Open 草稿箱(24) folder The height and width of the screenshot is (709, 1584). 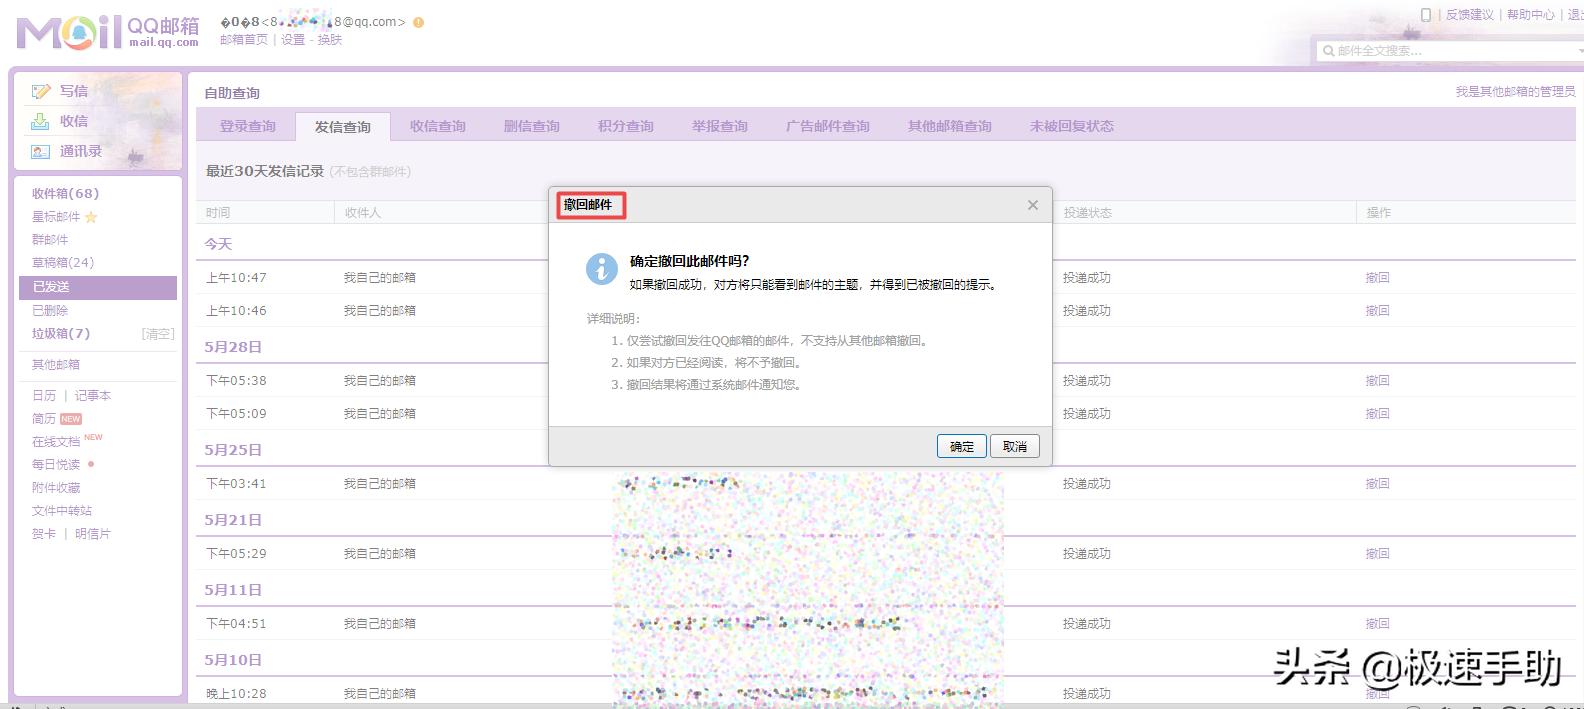63,263
